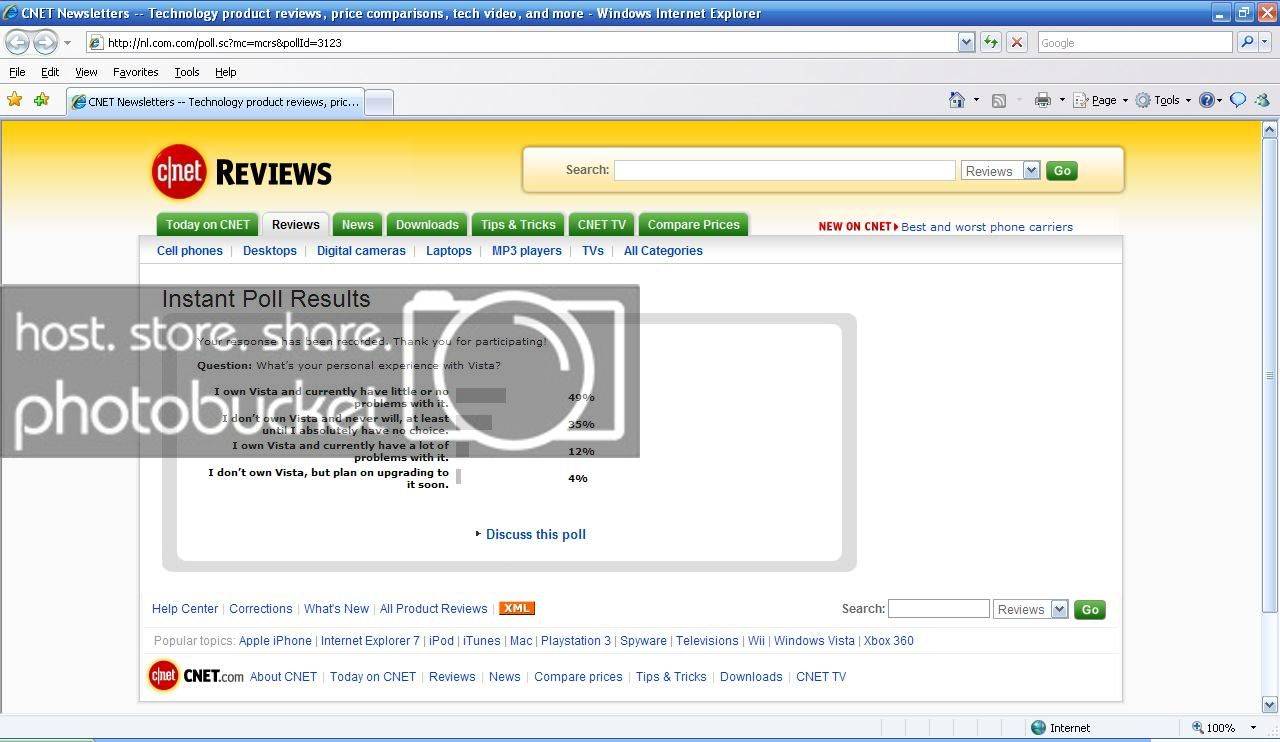
Task: Open the MP3 players category link
Action: click(527, 251)
